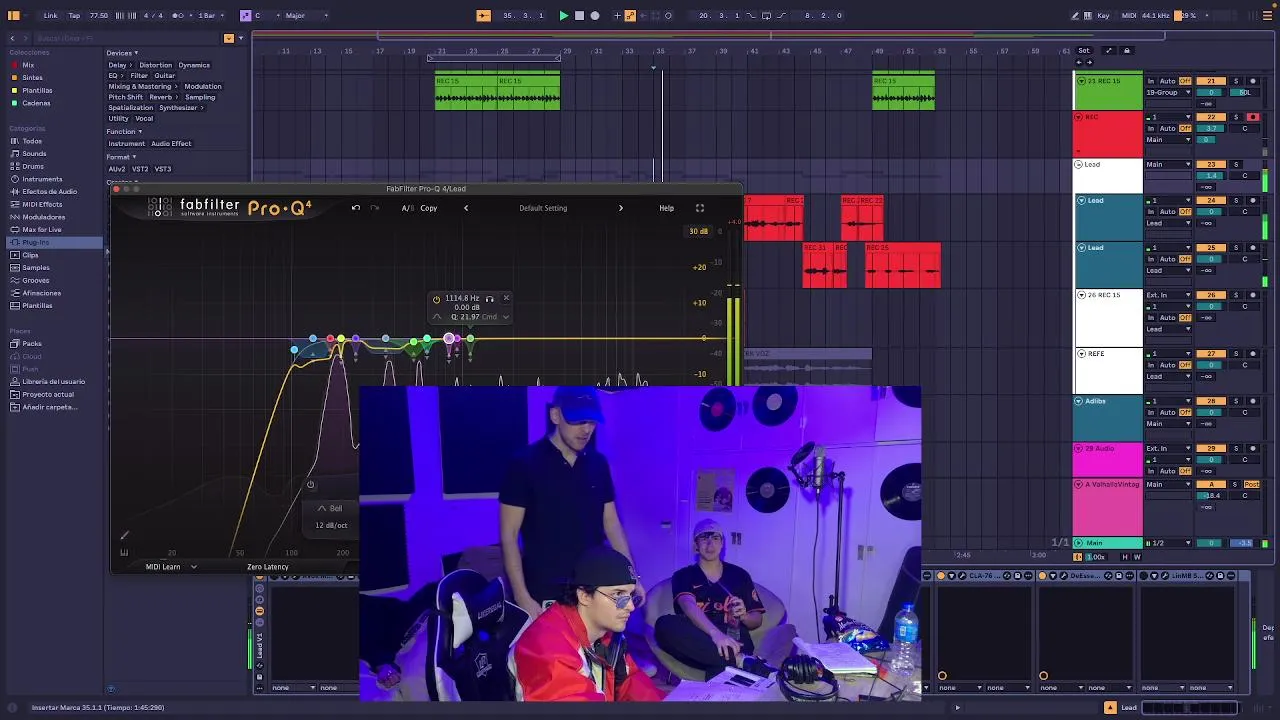Set monitor to In on Lead track 24

click(x=1151, y=212)
